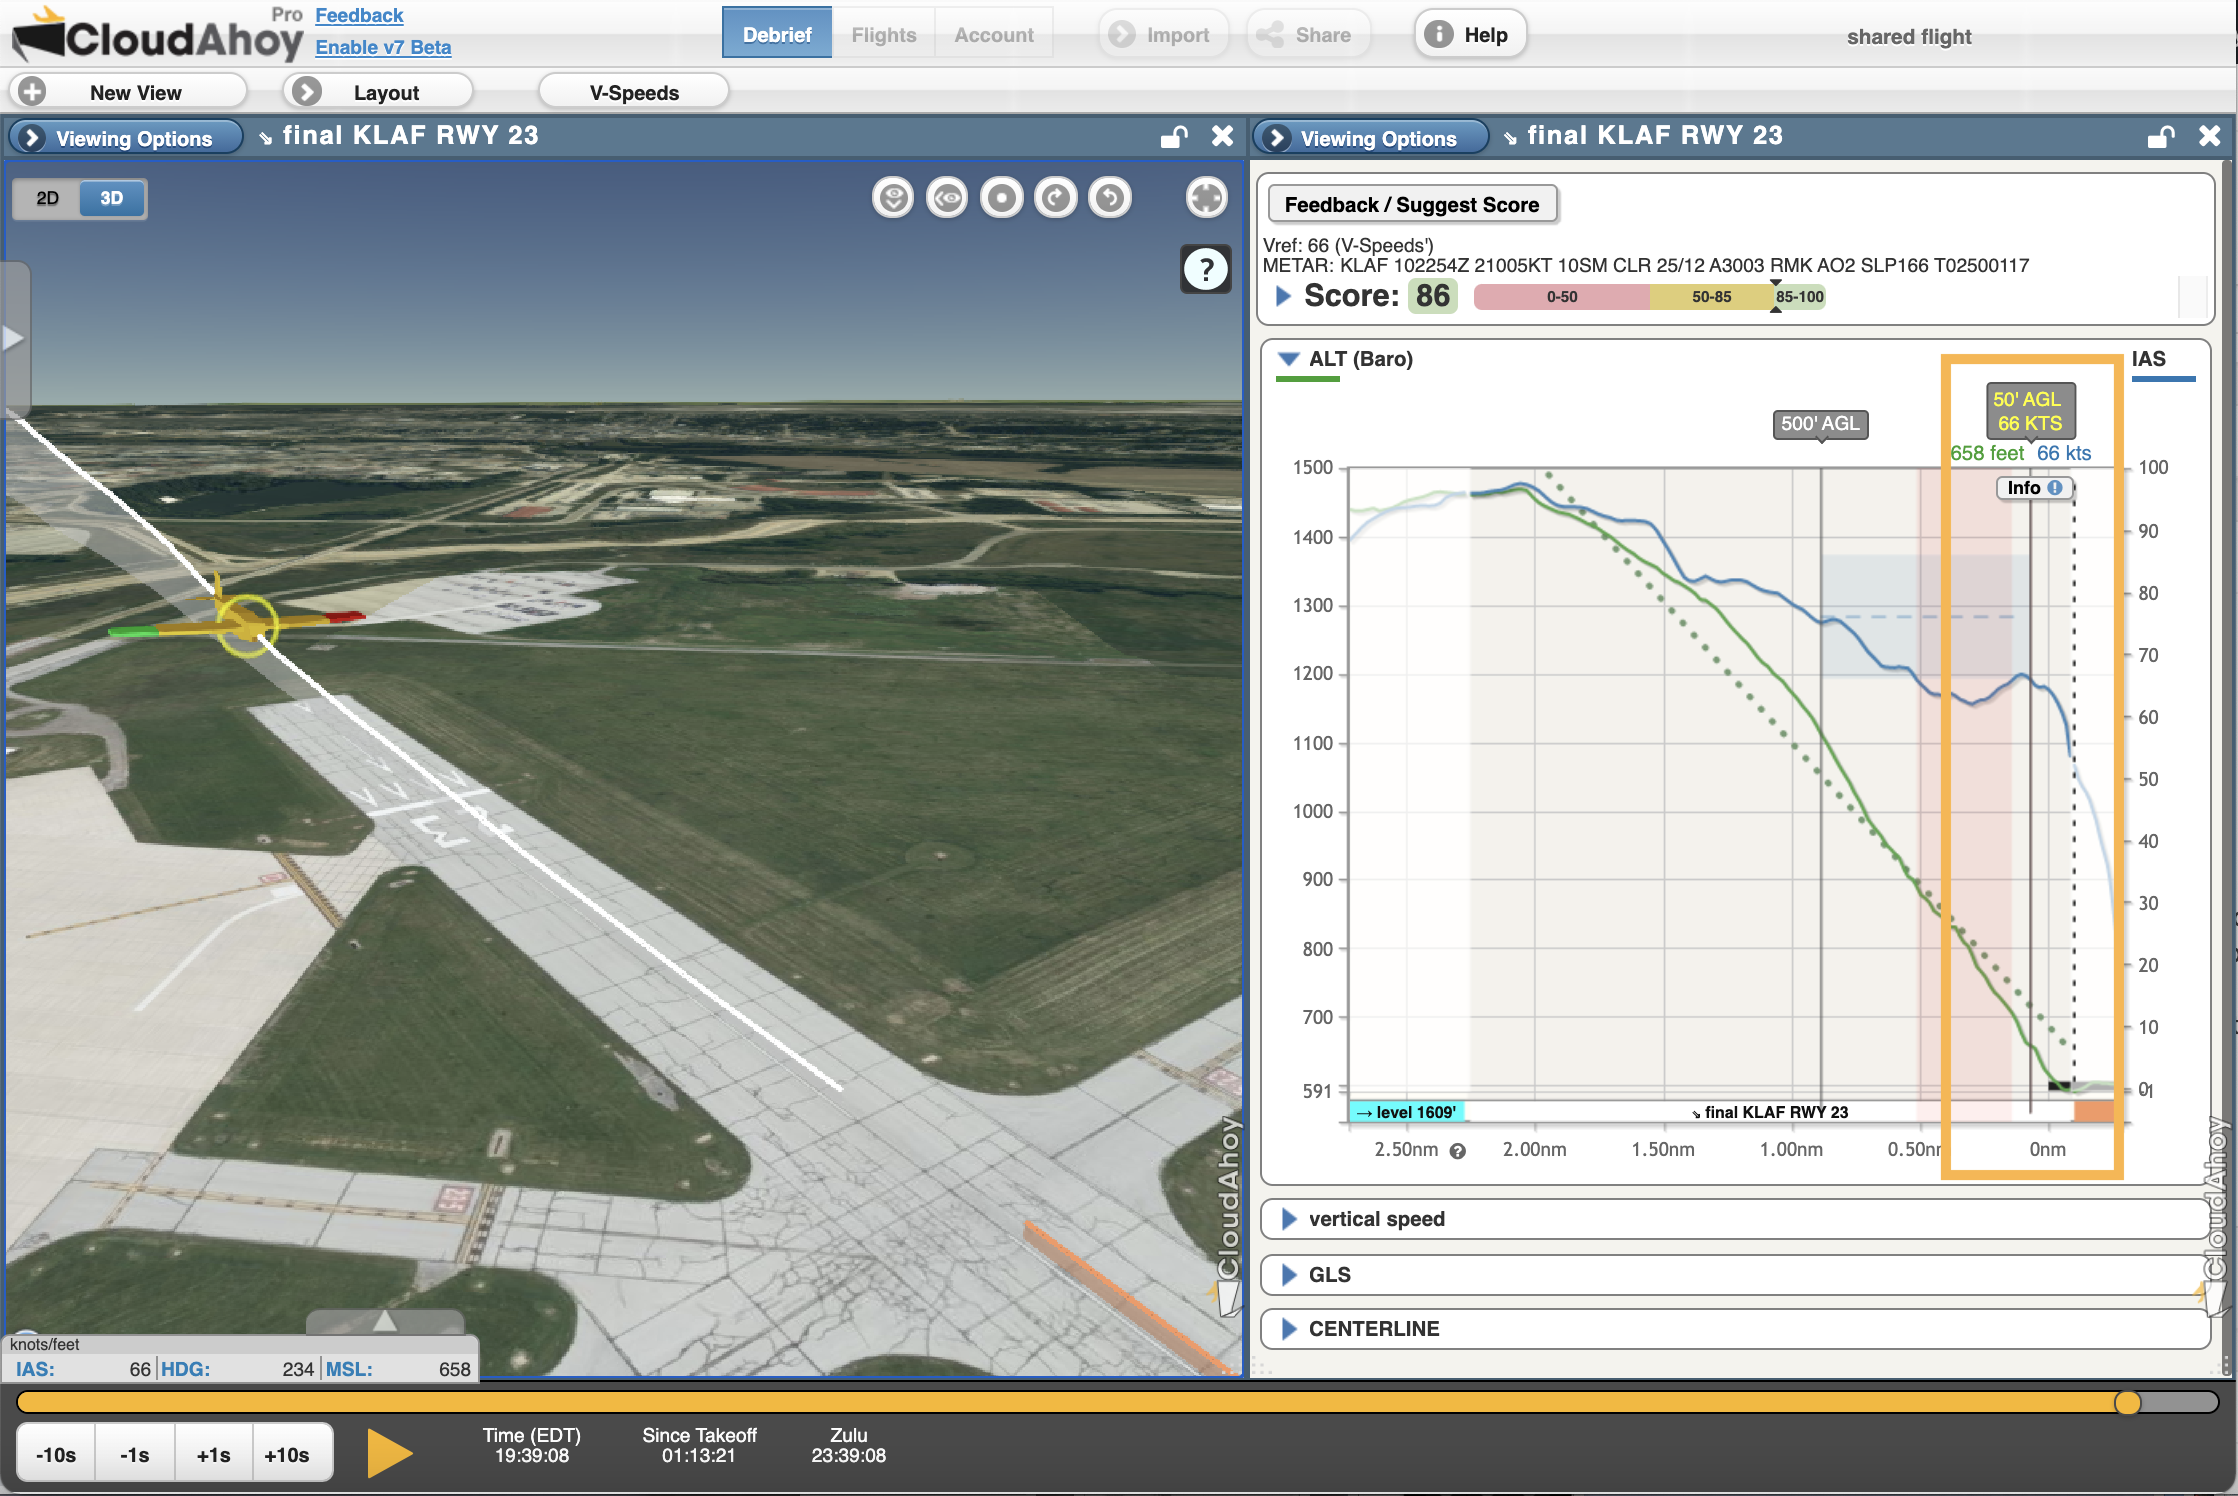Click the arrow icon beside Layout
Image resolution: width=2238 pixels, height=1496 pixels.
[306, 92]
